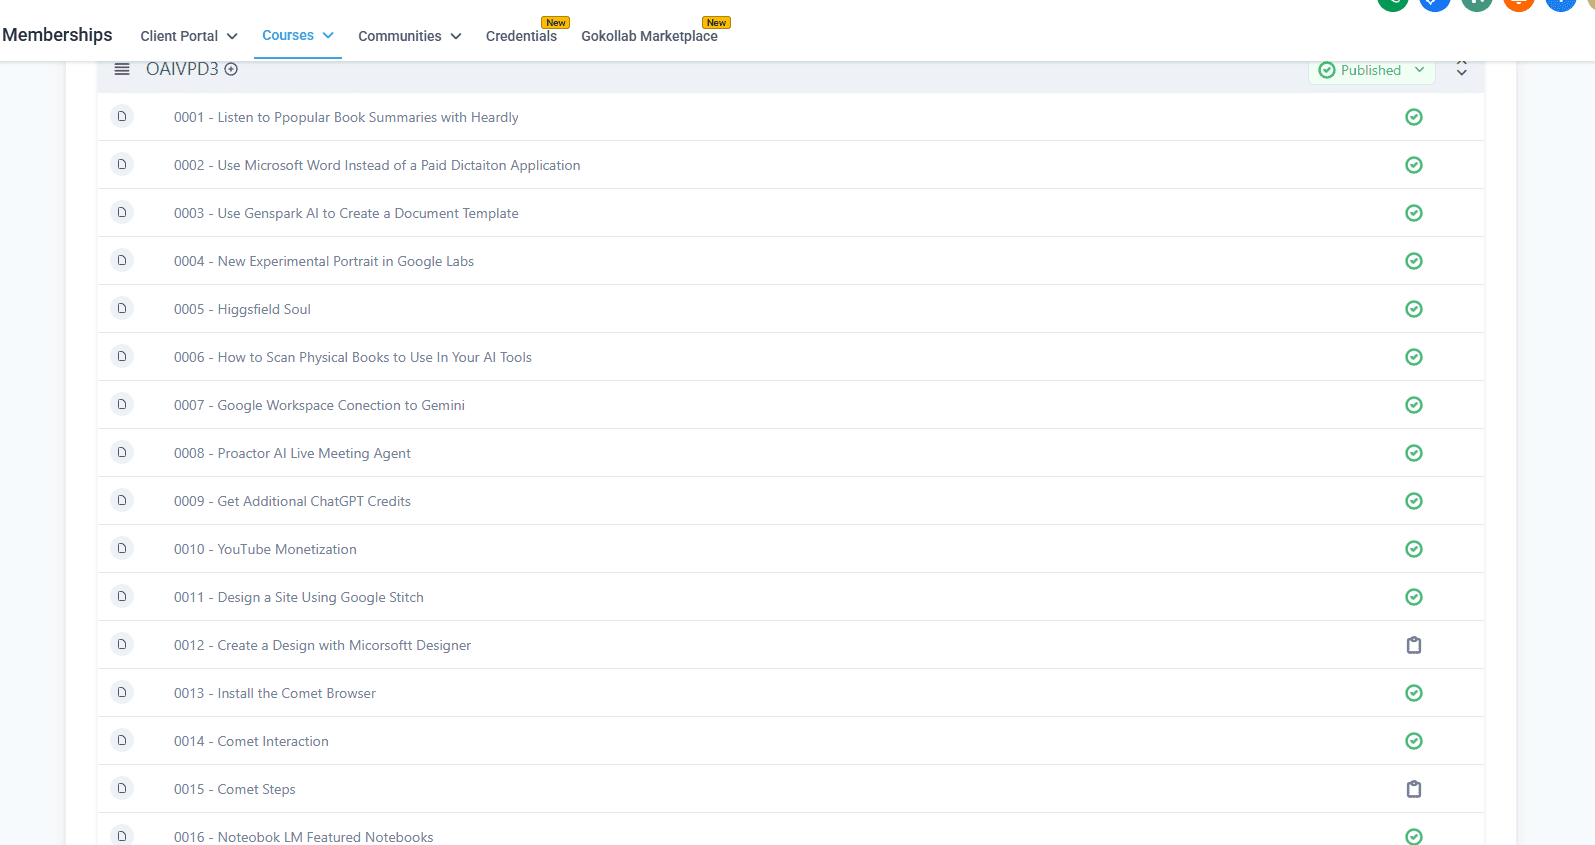Image resolution: width=1595 pixels, height=845 pixels.
Task: Click the draft clipboard icon for Comet Steps
Action: coord(1413,789)
